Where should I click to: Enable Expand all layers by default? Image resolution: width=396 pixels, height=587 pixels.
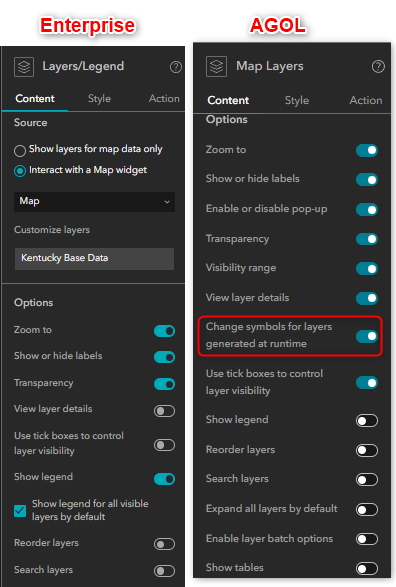(367, 510)
